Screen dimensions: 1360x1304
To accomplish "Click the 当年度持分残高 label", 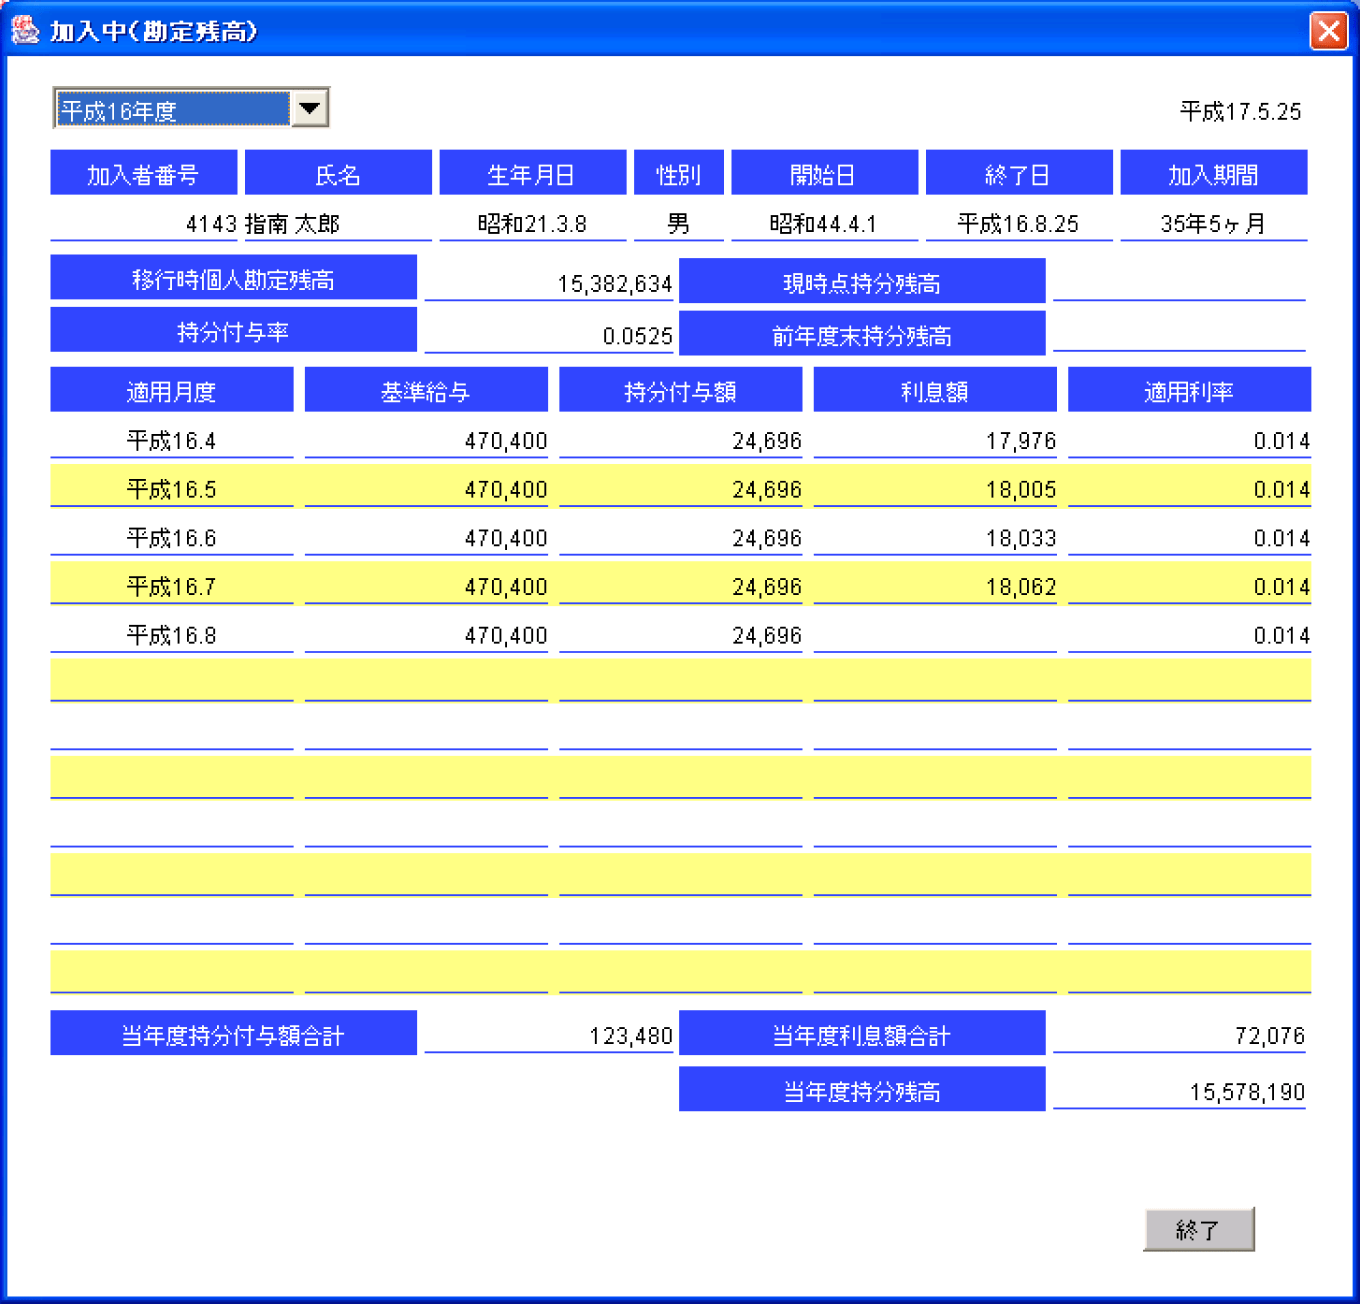I will click(862, 1090).
